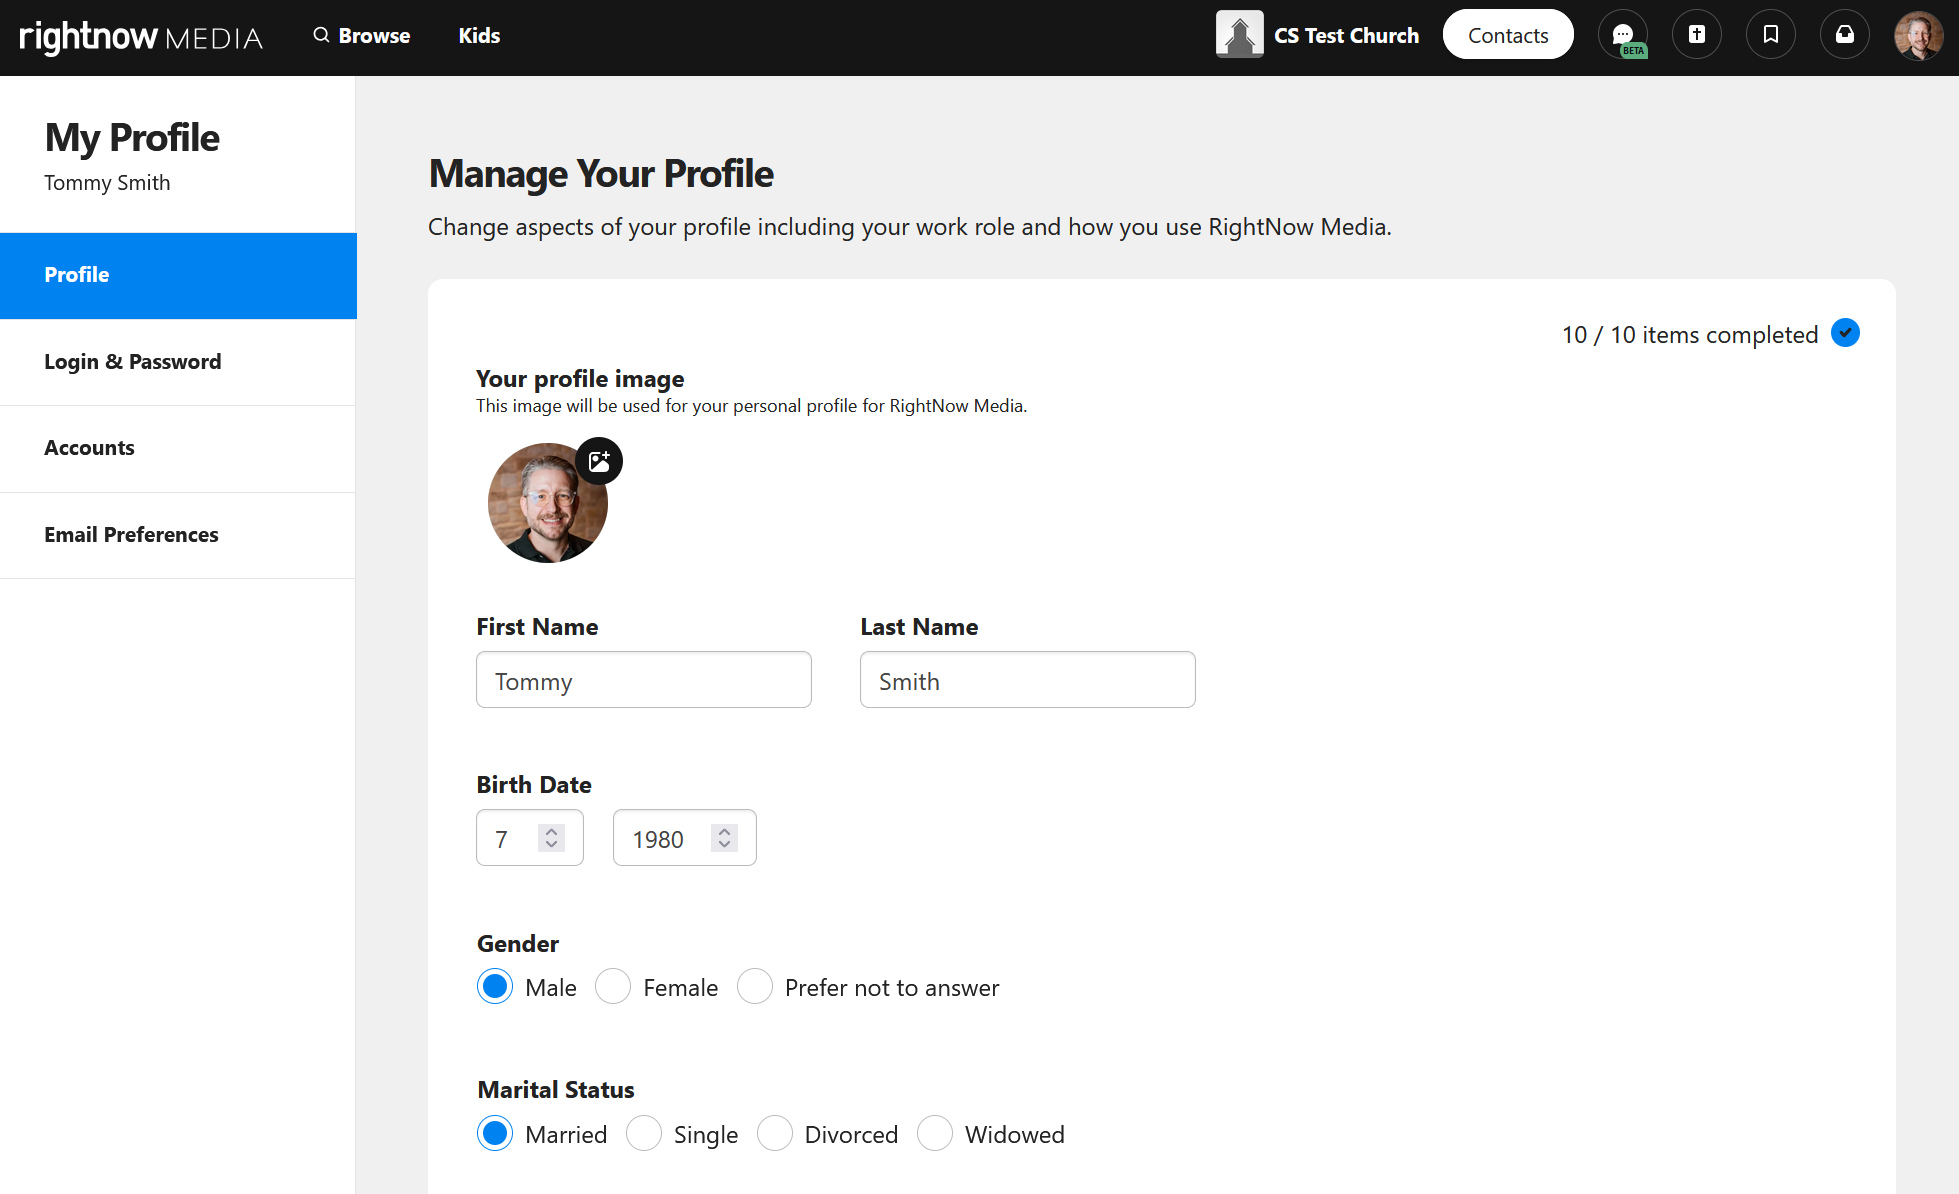Open saved bookmarks icon
1959x1194 pixels.
pos(1771,35)
